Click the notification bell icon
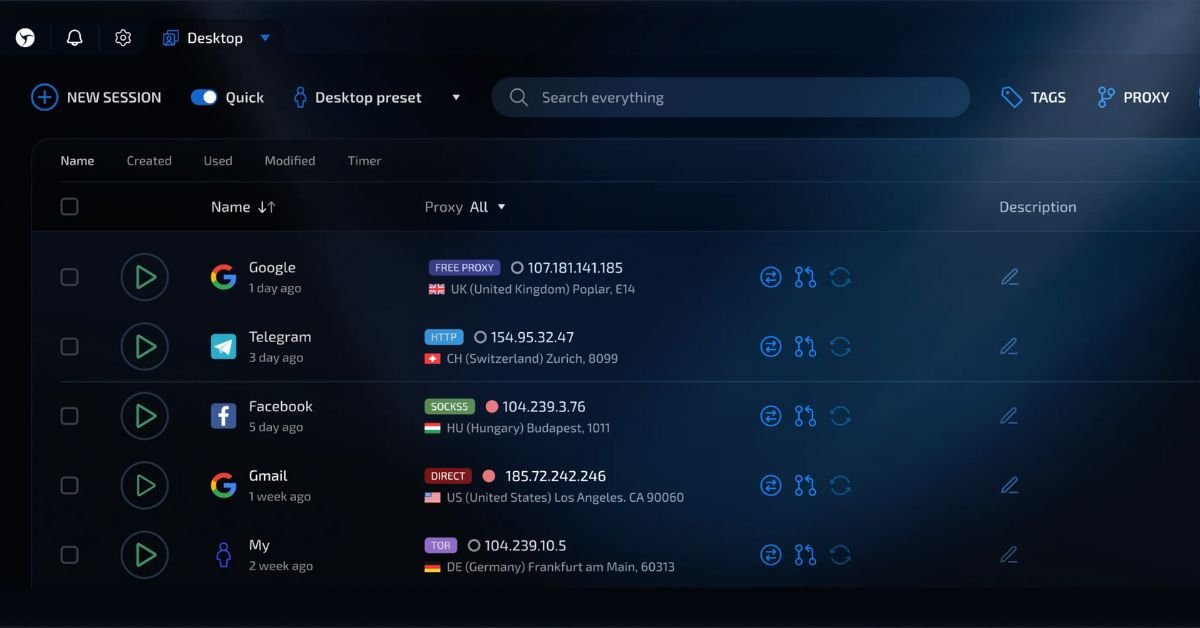The height and width of the screenshot is (628, 1200). 74,38
